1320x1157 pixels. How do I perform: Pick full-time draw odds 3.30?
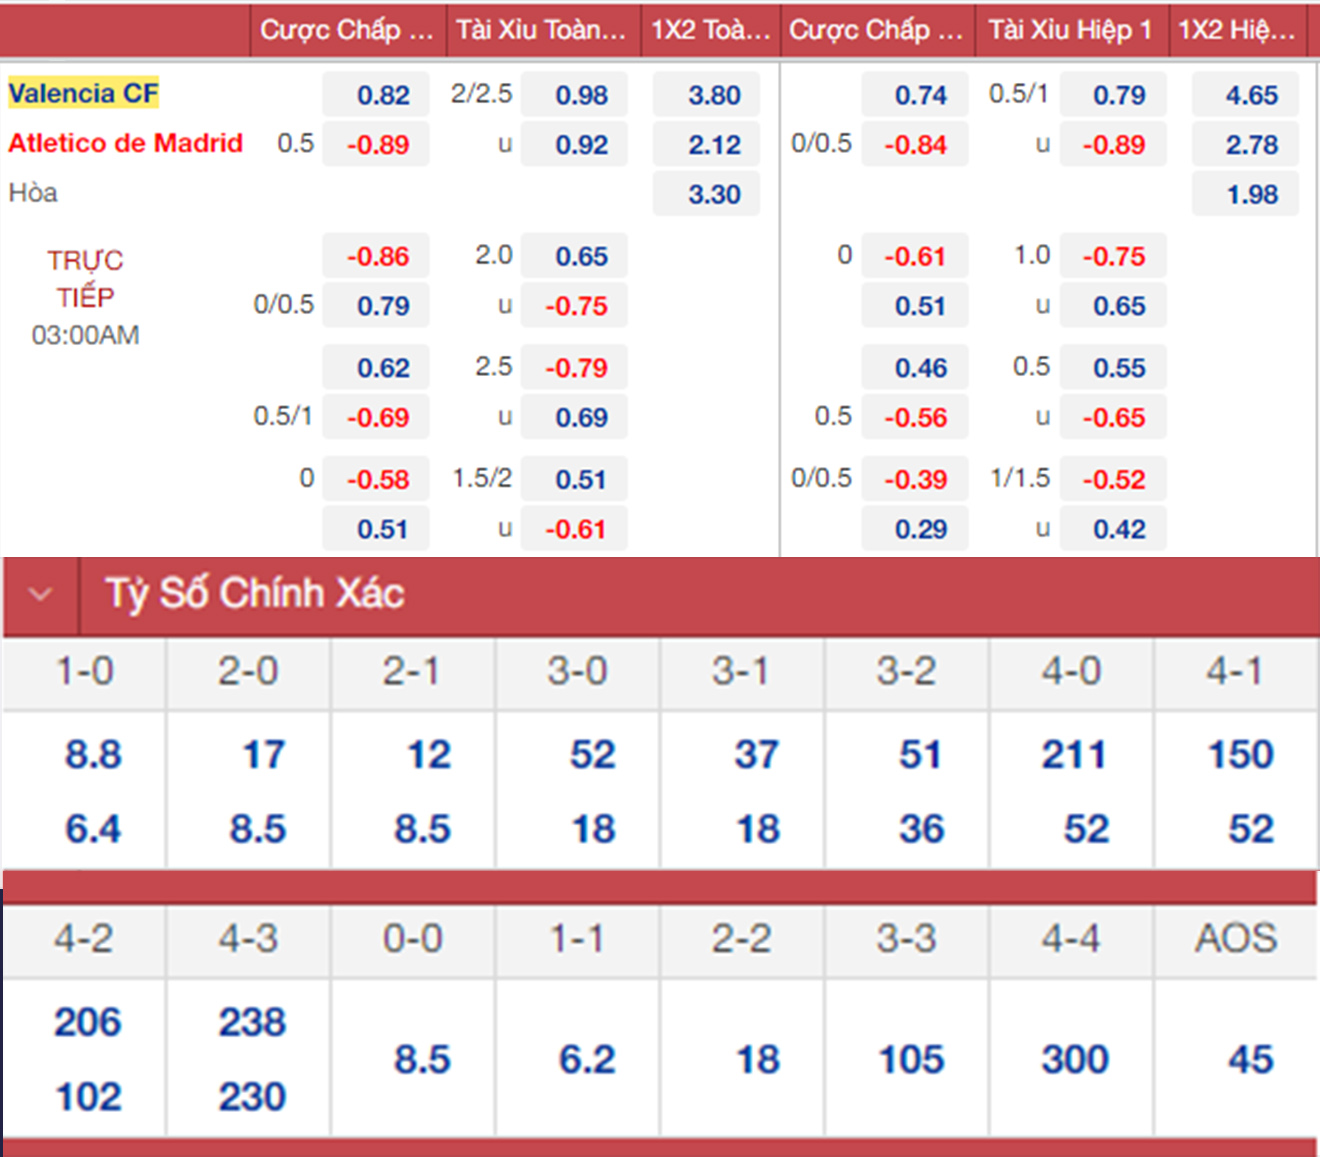pyautogui.click(x=713, y=194)
